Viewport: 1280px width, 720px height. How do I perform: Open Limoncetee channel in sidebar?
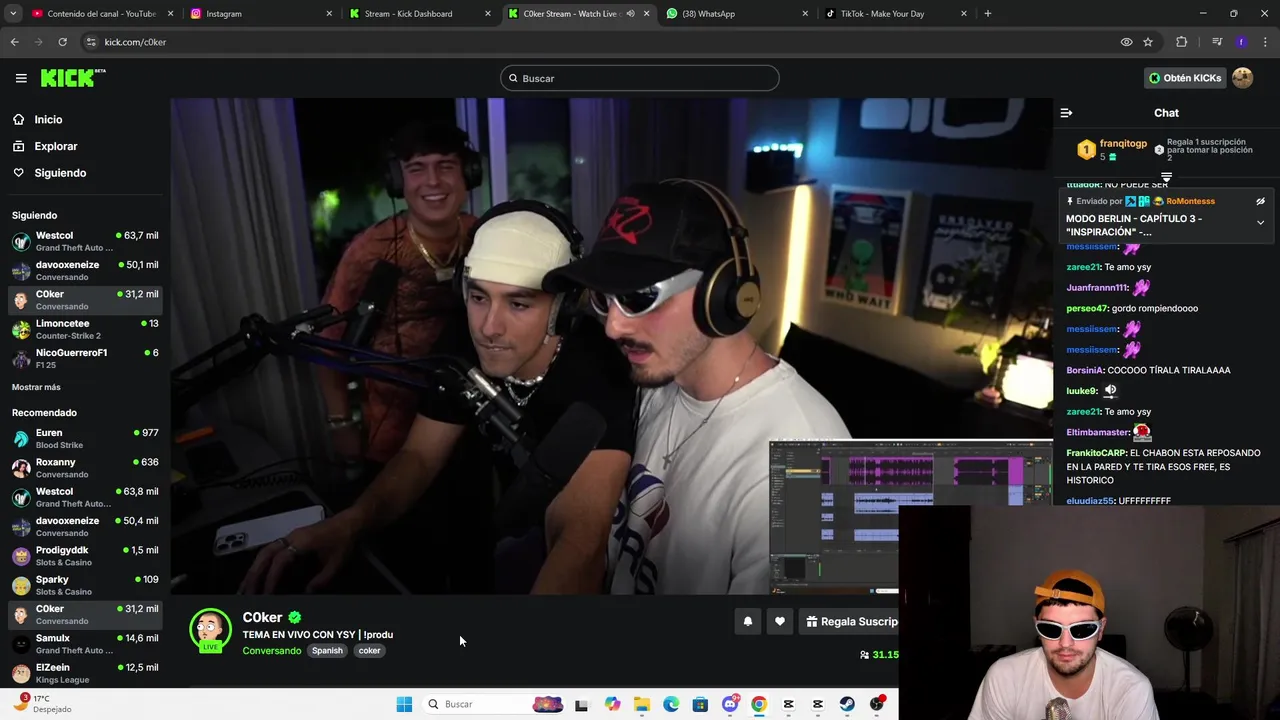85,329
